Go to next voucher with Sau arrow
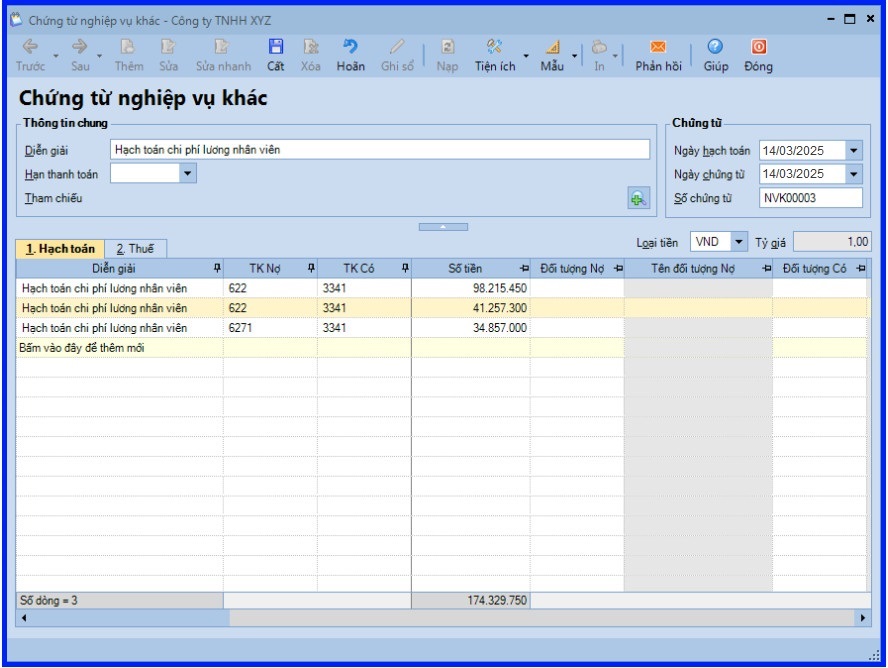The width and height of the screenshot is (888, 668). 79,46
